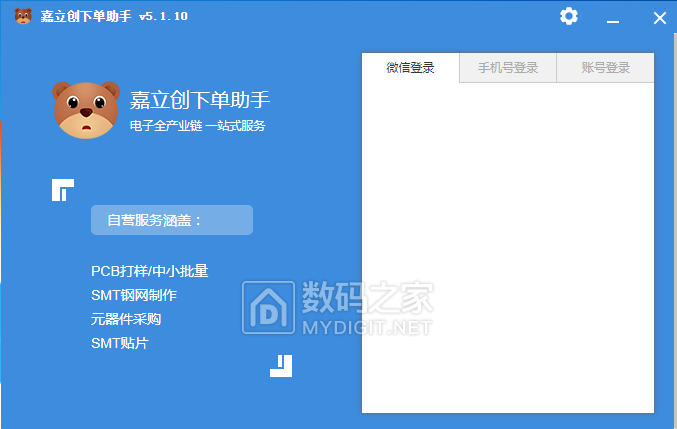Click the 自营服务涵盖 label box
The width and height of the screenshot is (677, 429).
(172, 220)
